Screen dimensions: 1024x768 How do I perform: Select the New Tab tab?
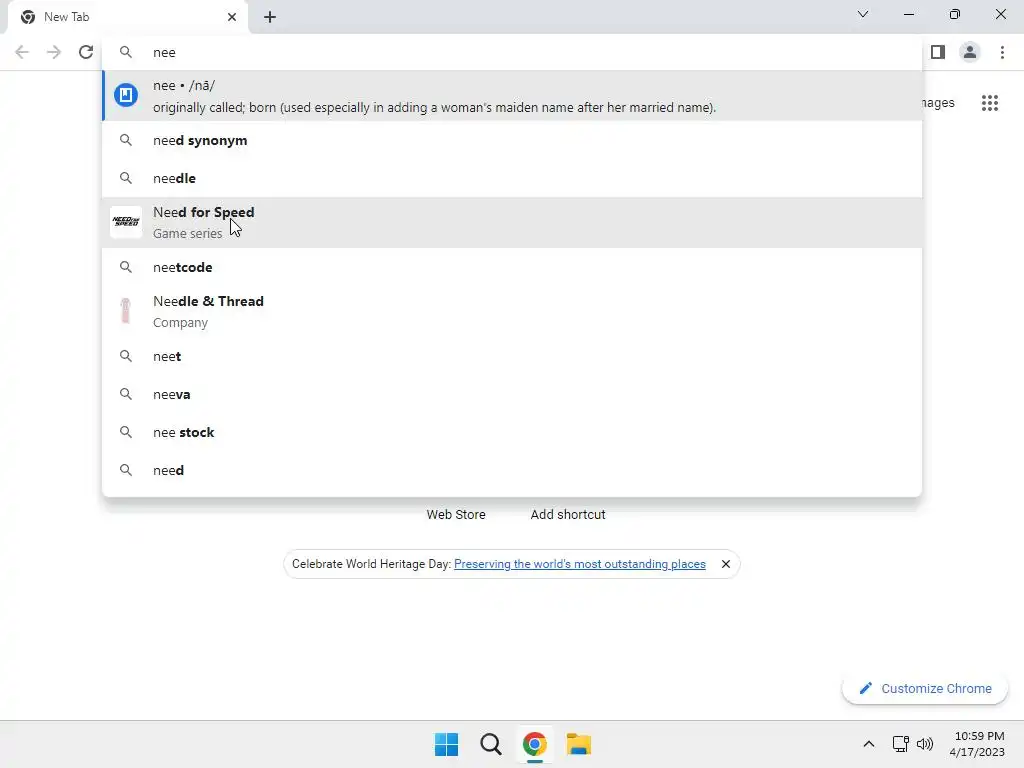(x=128, y=17)
